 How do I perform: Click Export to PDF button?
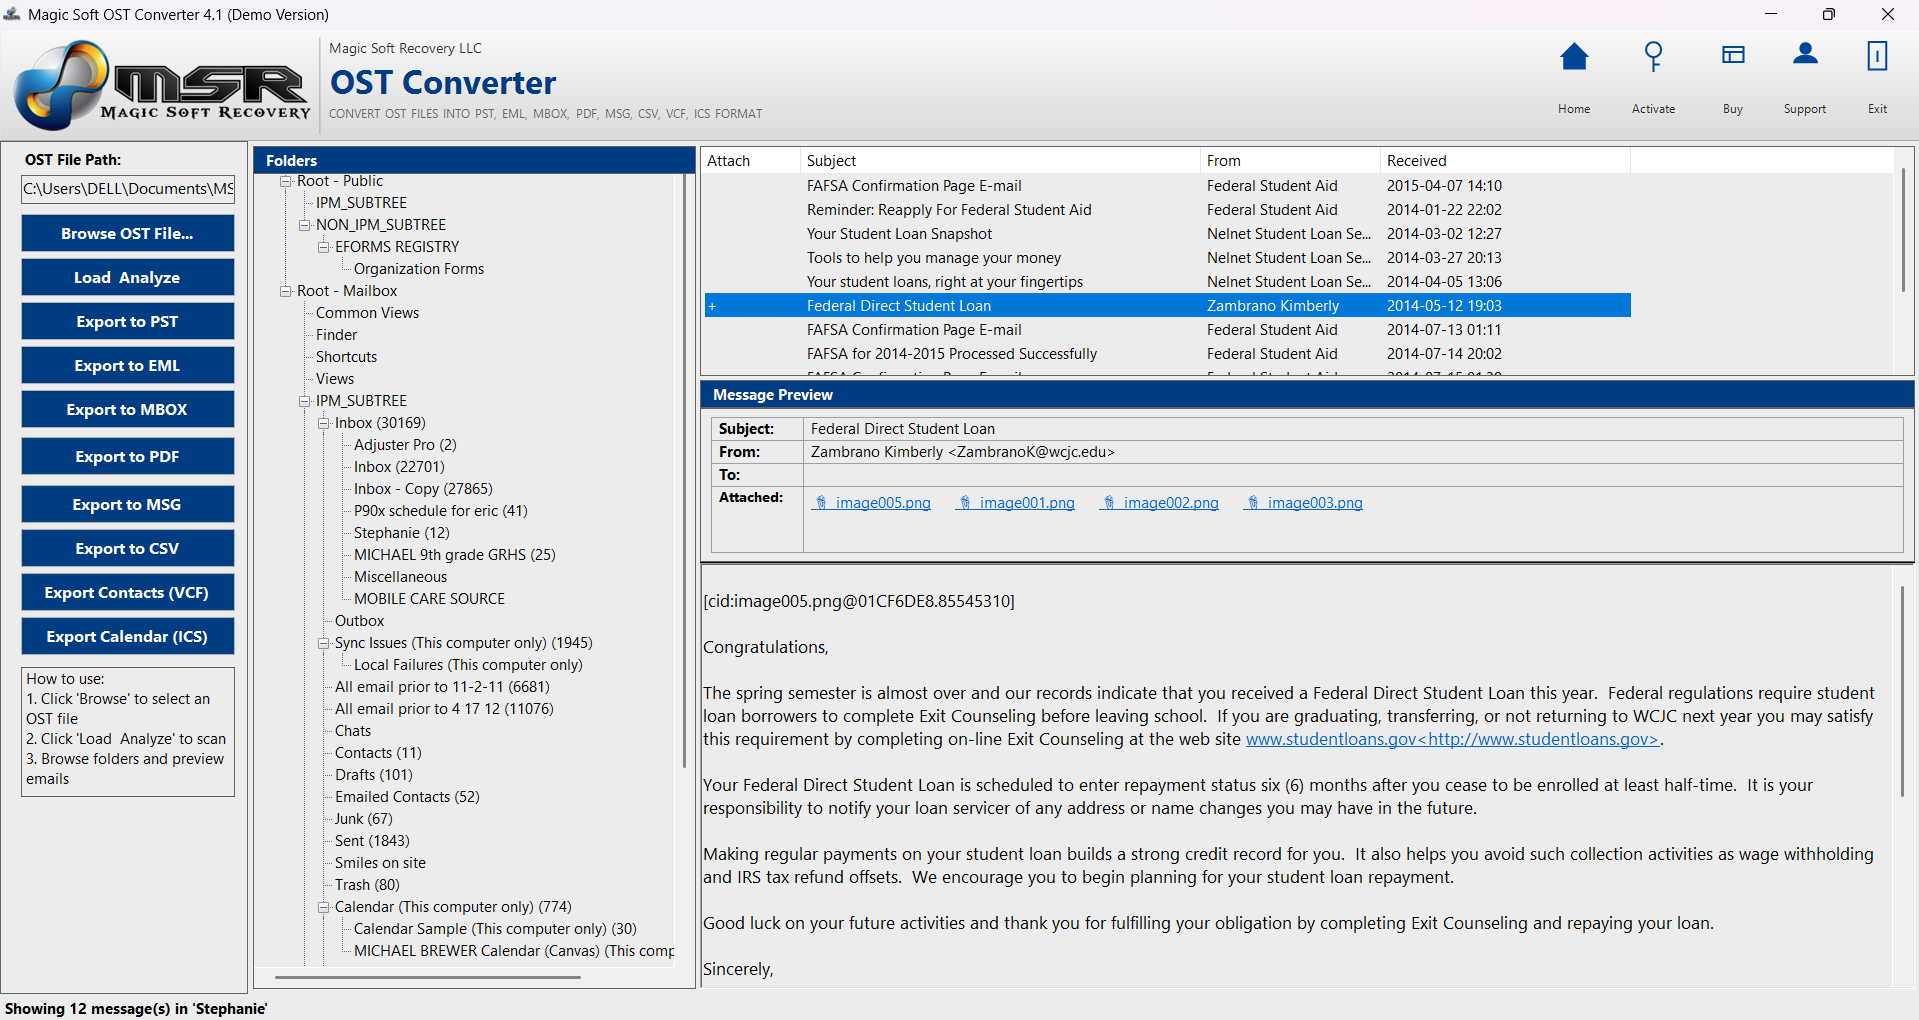[128, 456]
